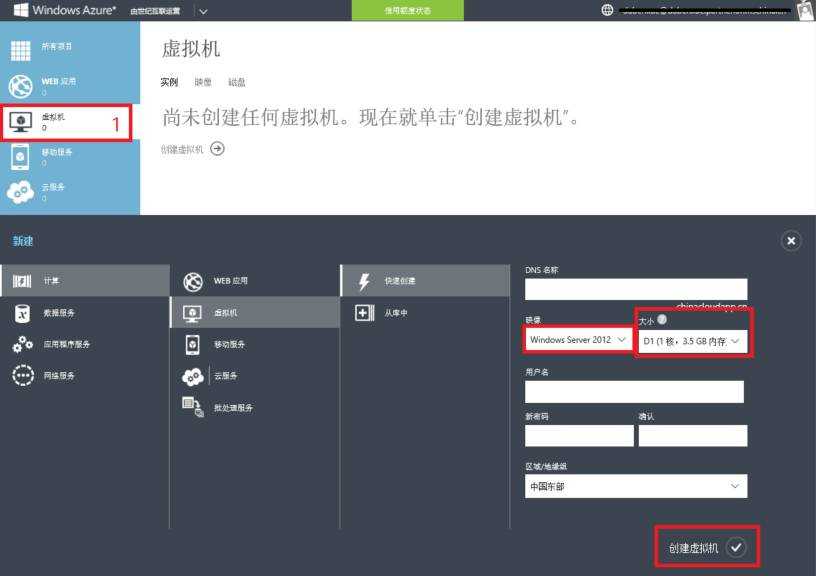Open 所有项目 grid icon in sidebar
Screen dimensions: 816x576
click(20, 50)
